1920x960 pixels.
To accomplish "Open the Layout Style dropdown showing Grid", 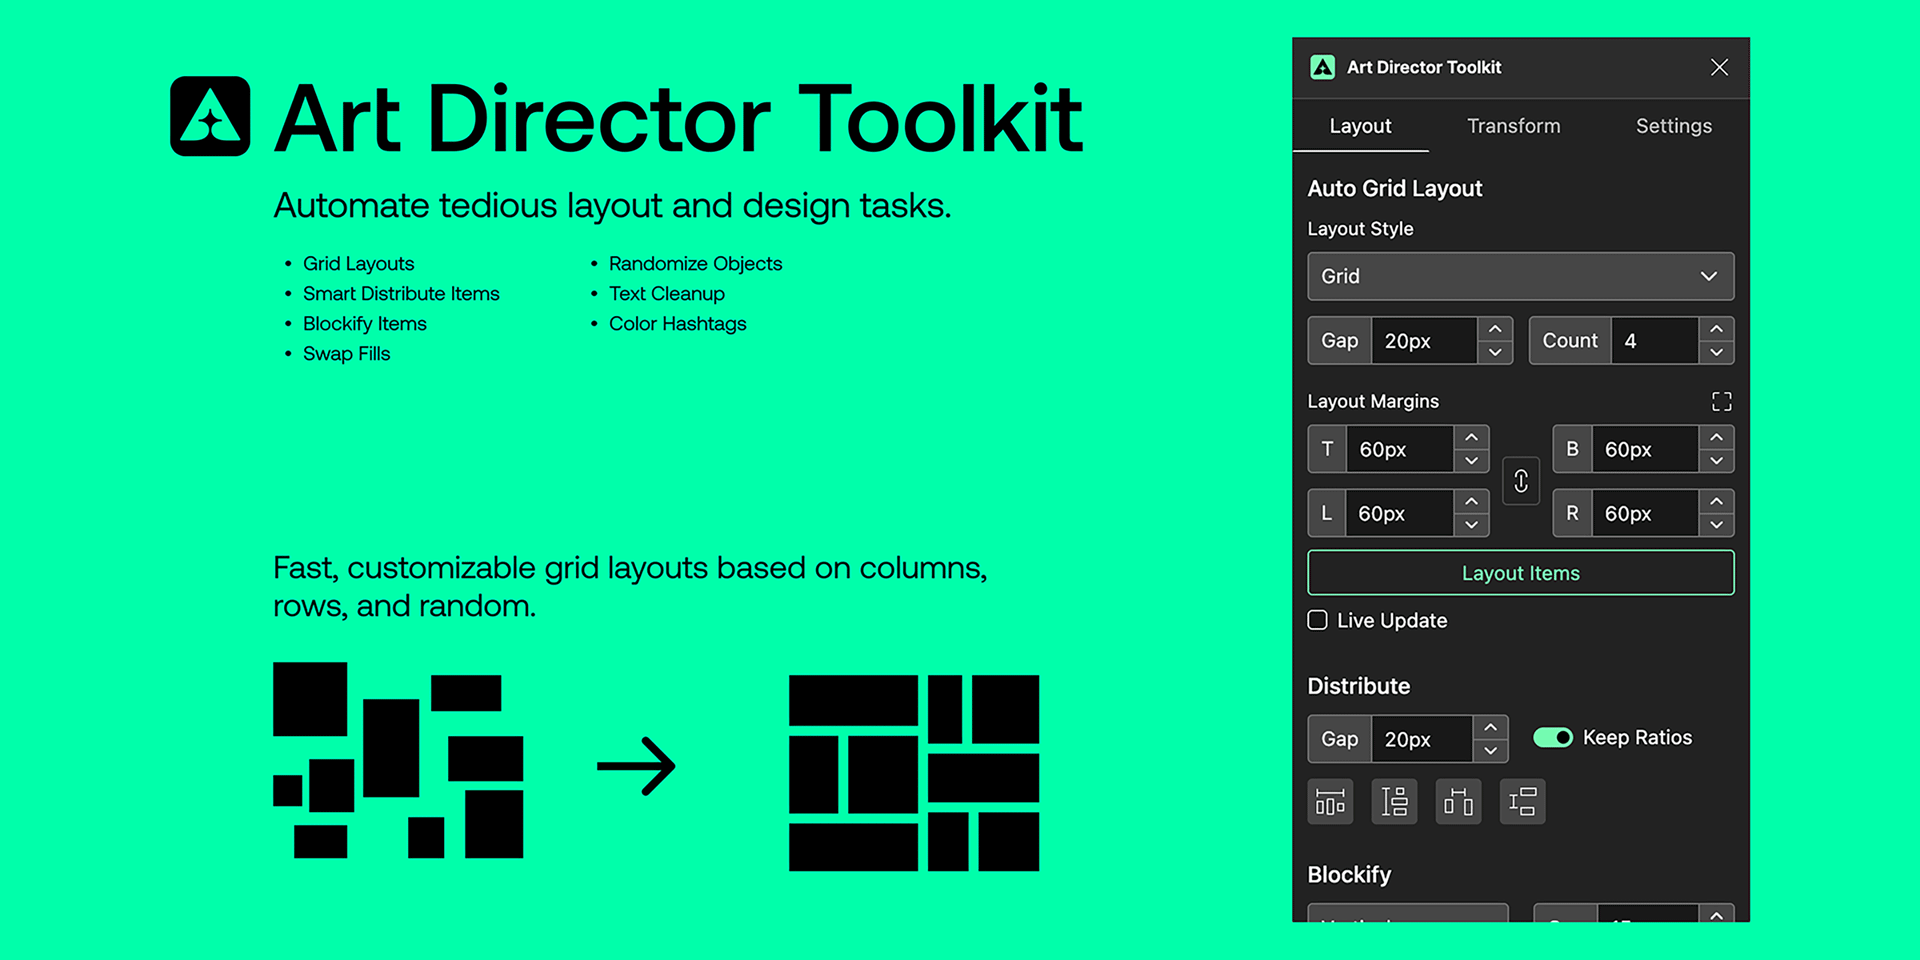I will tap(1520, 276).
